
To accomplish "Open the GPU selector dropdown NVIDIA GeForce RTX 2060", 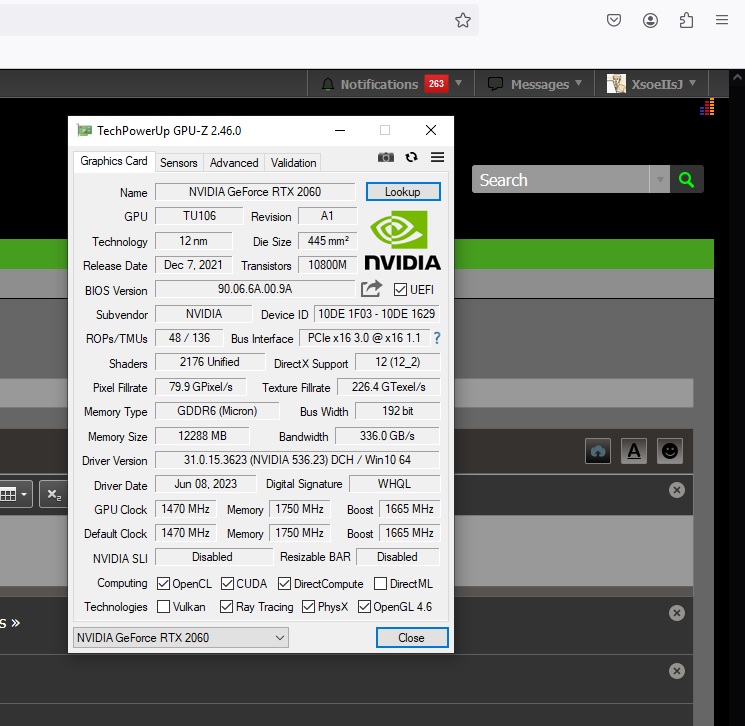I will pos(181,638).
